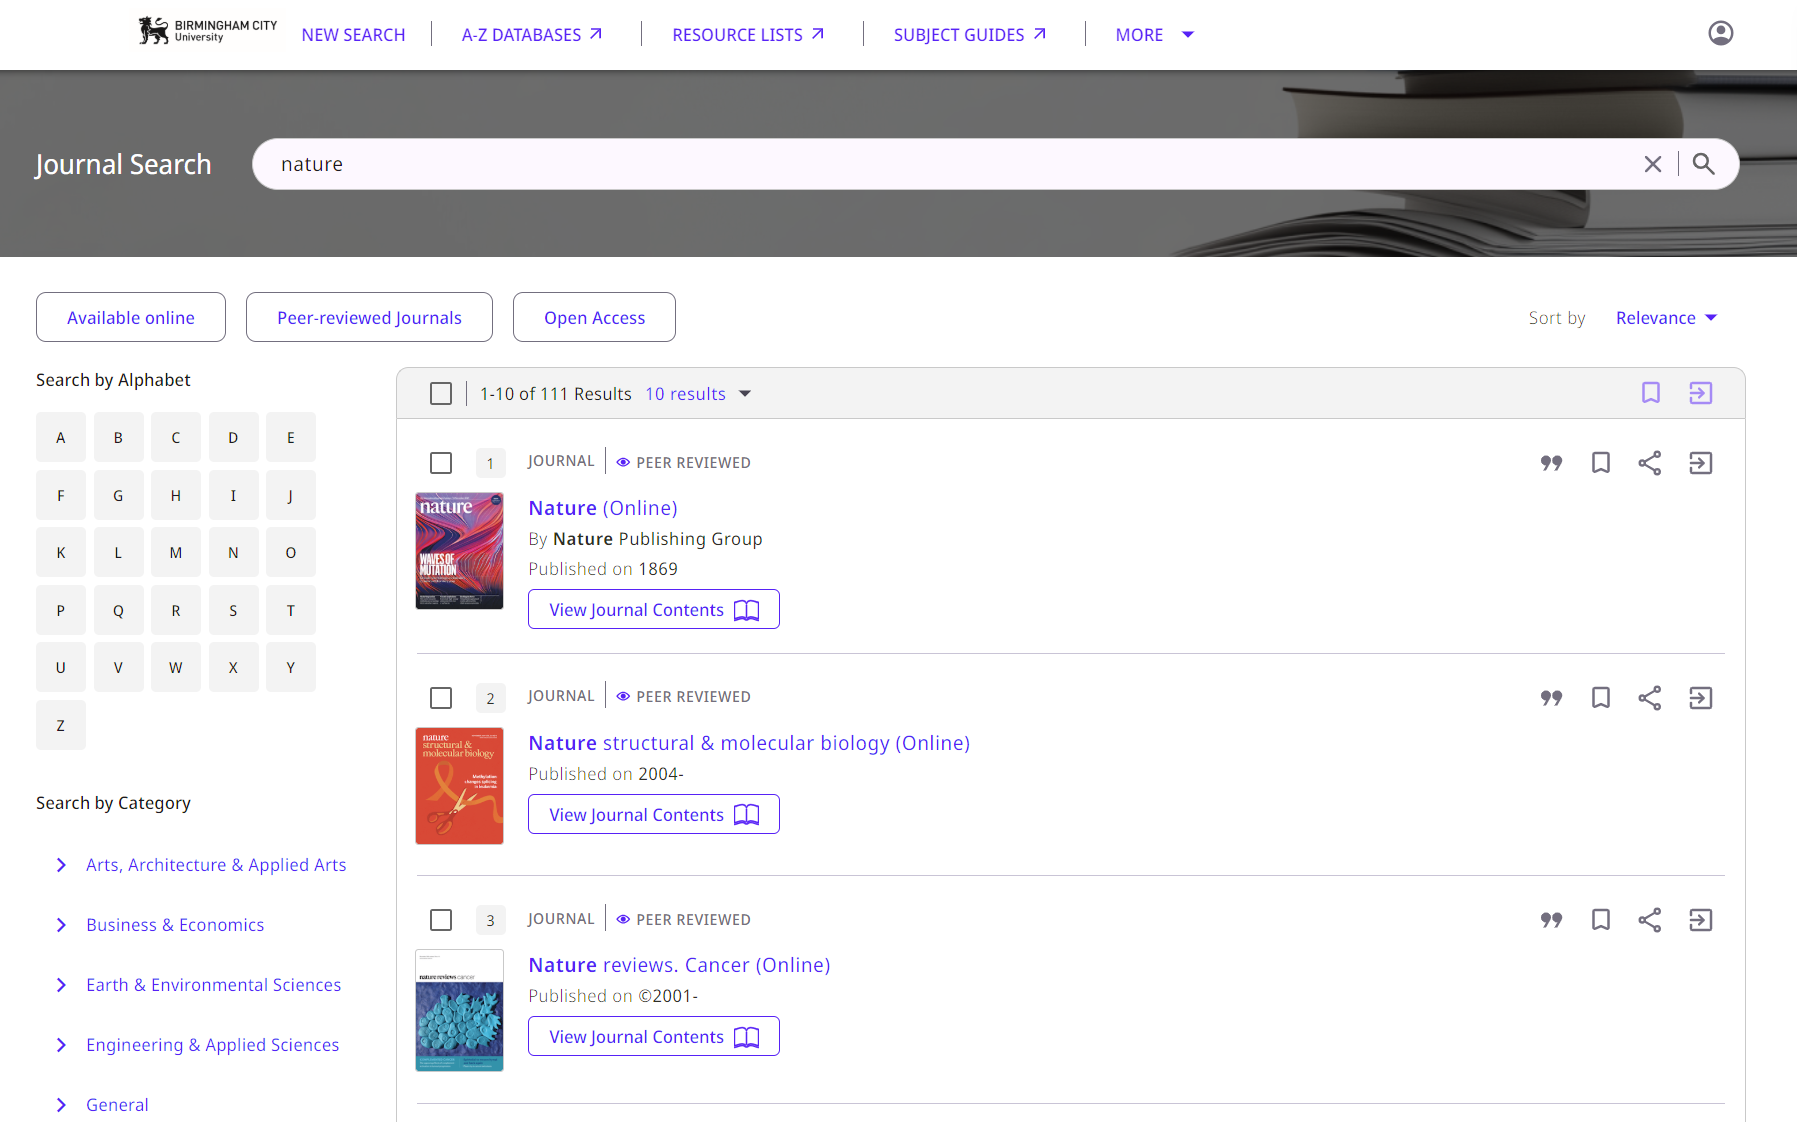The image size is (1797, 1122).
Task: Open the Sort by Relevance dropdown
Action: pyautogui.click(x=1665, y=318)
